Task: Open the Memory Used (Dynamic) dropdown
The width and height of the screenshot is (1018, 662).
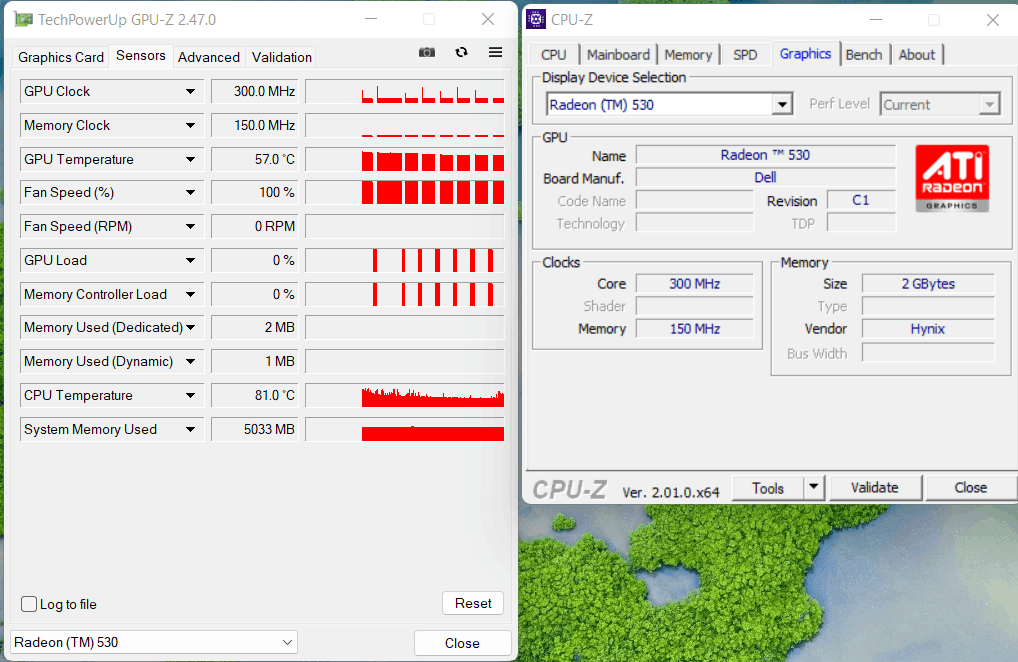Action: click(x=190, y=362)
